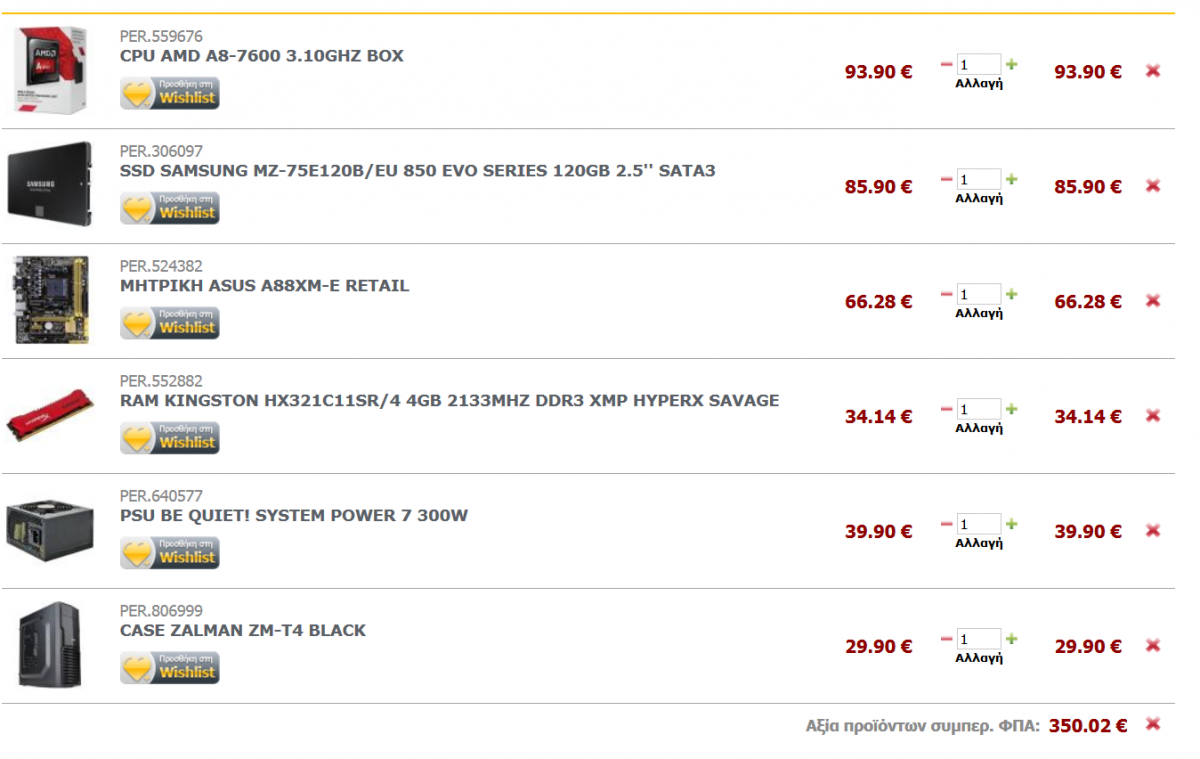The width and height of the screenshot is (1200, 759).
Task: Focus quantity field for Be Quiet! PSU
Action: (x=978, y=524)
